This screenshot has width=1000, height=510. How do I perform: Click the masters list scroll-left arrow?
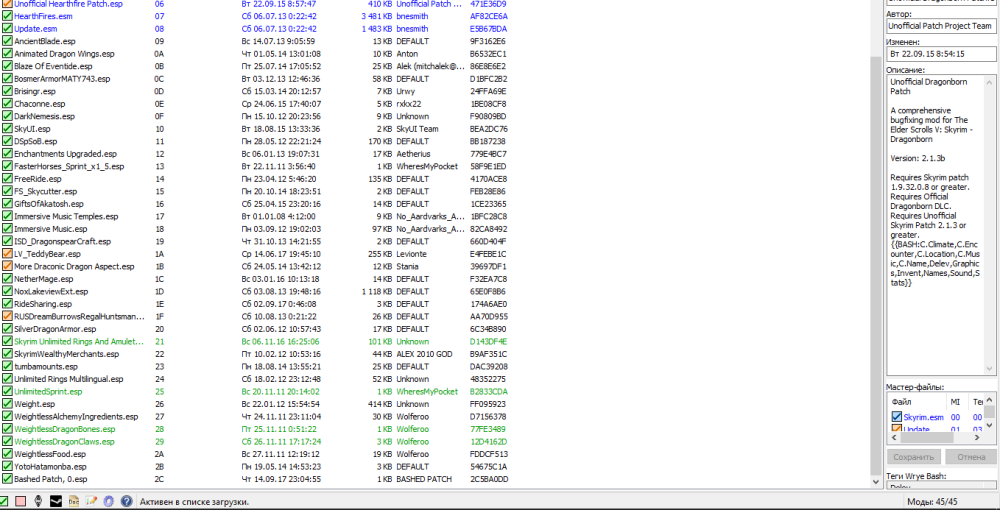click(x=893, y=438)
